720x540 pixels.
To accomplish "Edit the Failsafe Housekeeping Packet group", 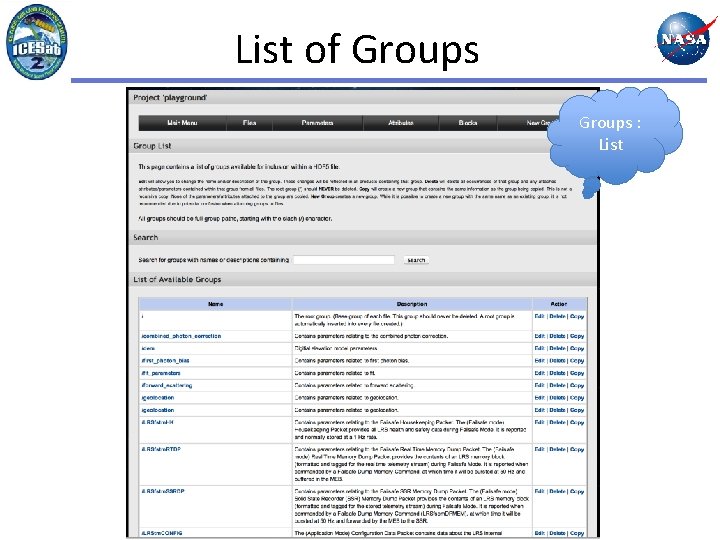I will click(540, 422).
